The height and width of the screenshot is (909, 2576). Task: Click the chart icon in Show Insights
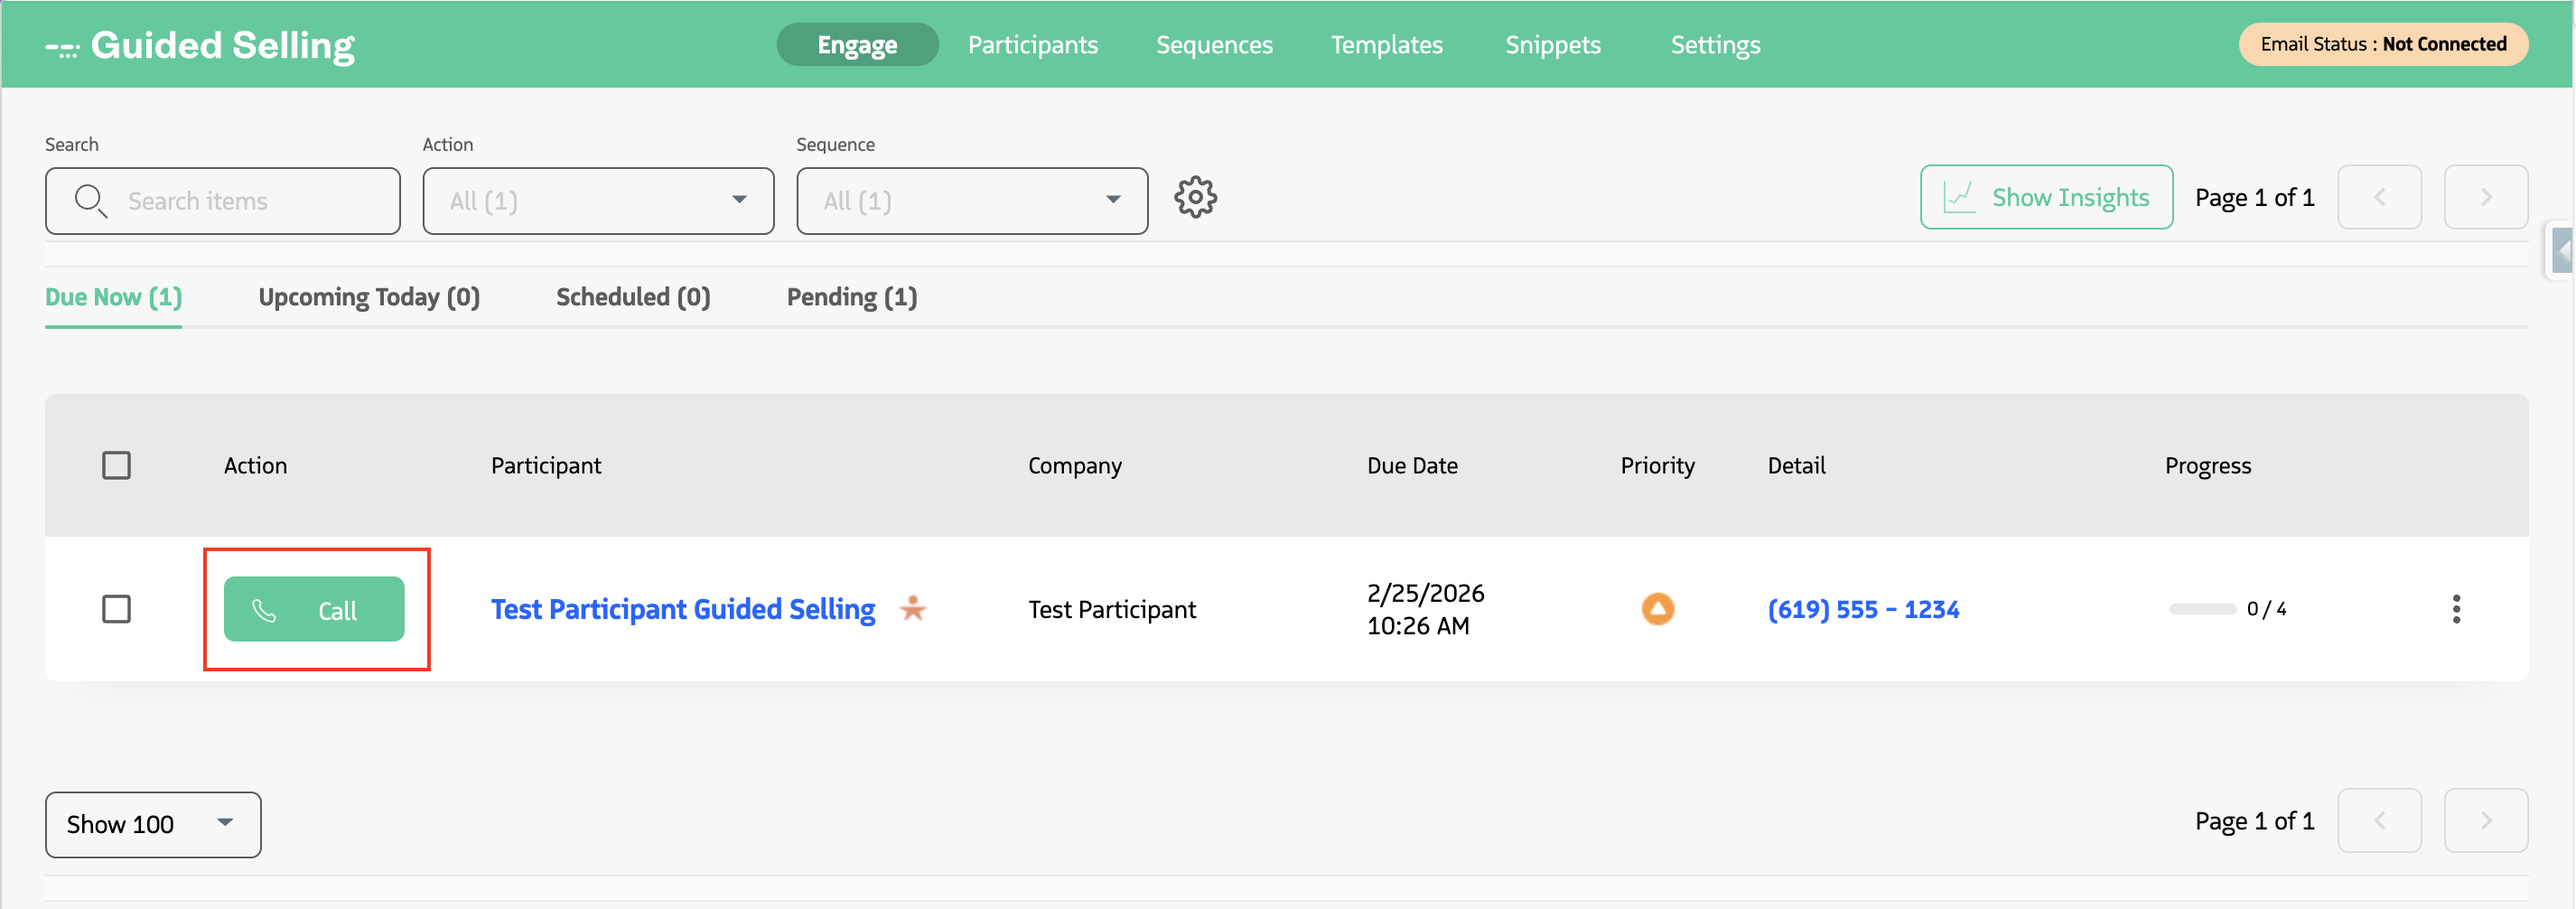tap(1958, 197)
